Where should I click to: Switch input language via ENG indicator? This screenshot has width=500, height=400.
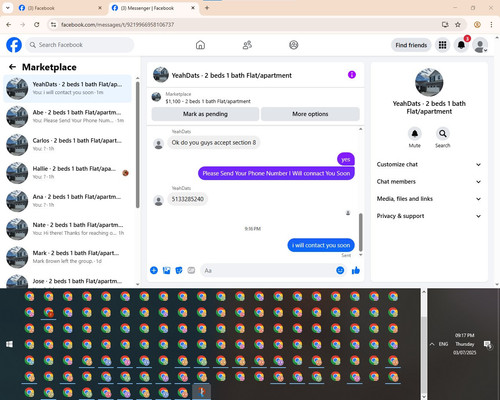pyautogui.click(x=443, y=344)
